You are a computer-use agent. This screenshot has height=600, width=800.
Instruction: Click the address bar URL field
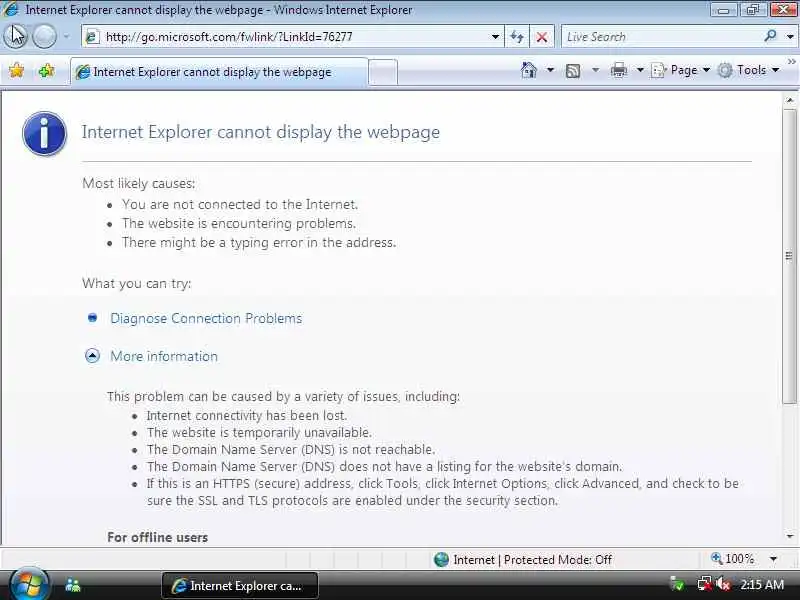(x=294, y=37)
